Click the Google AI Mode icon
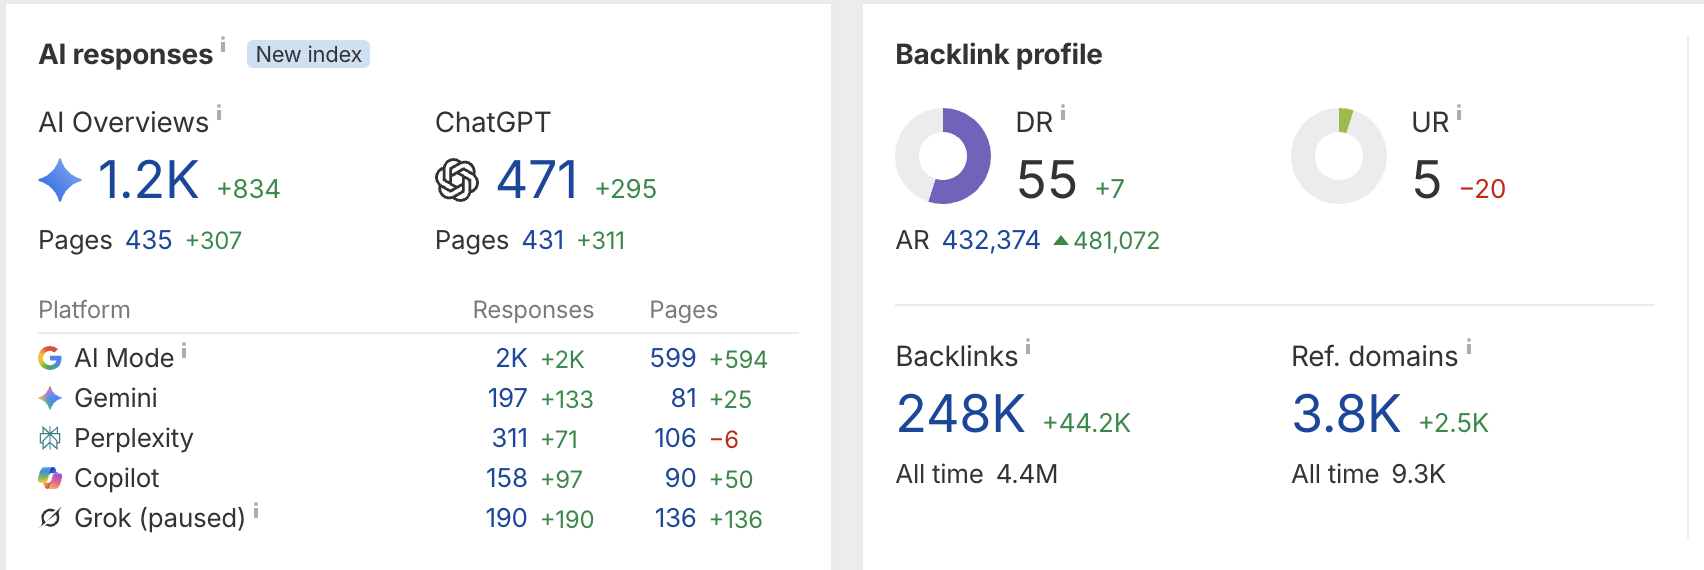 click(50, 358)
